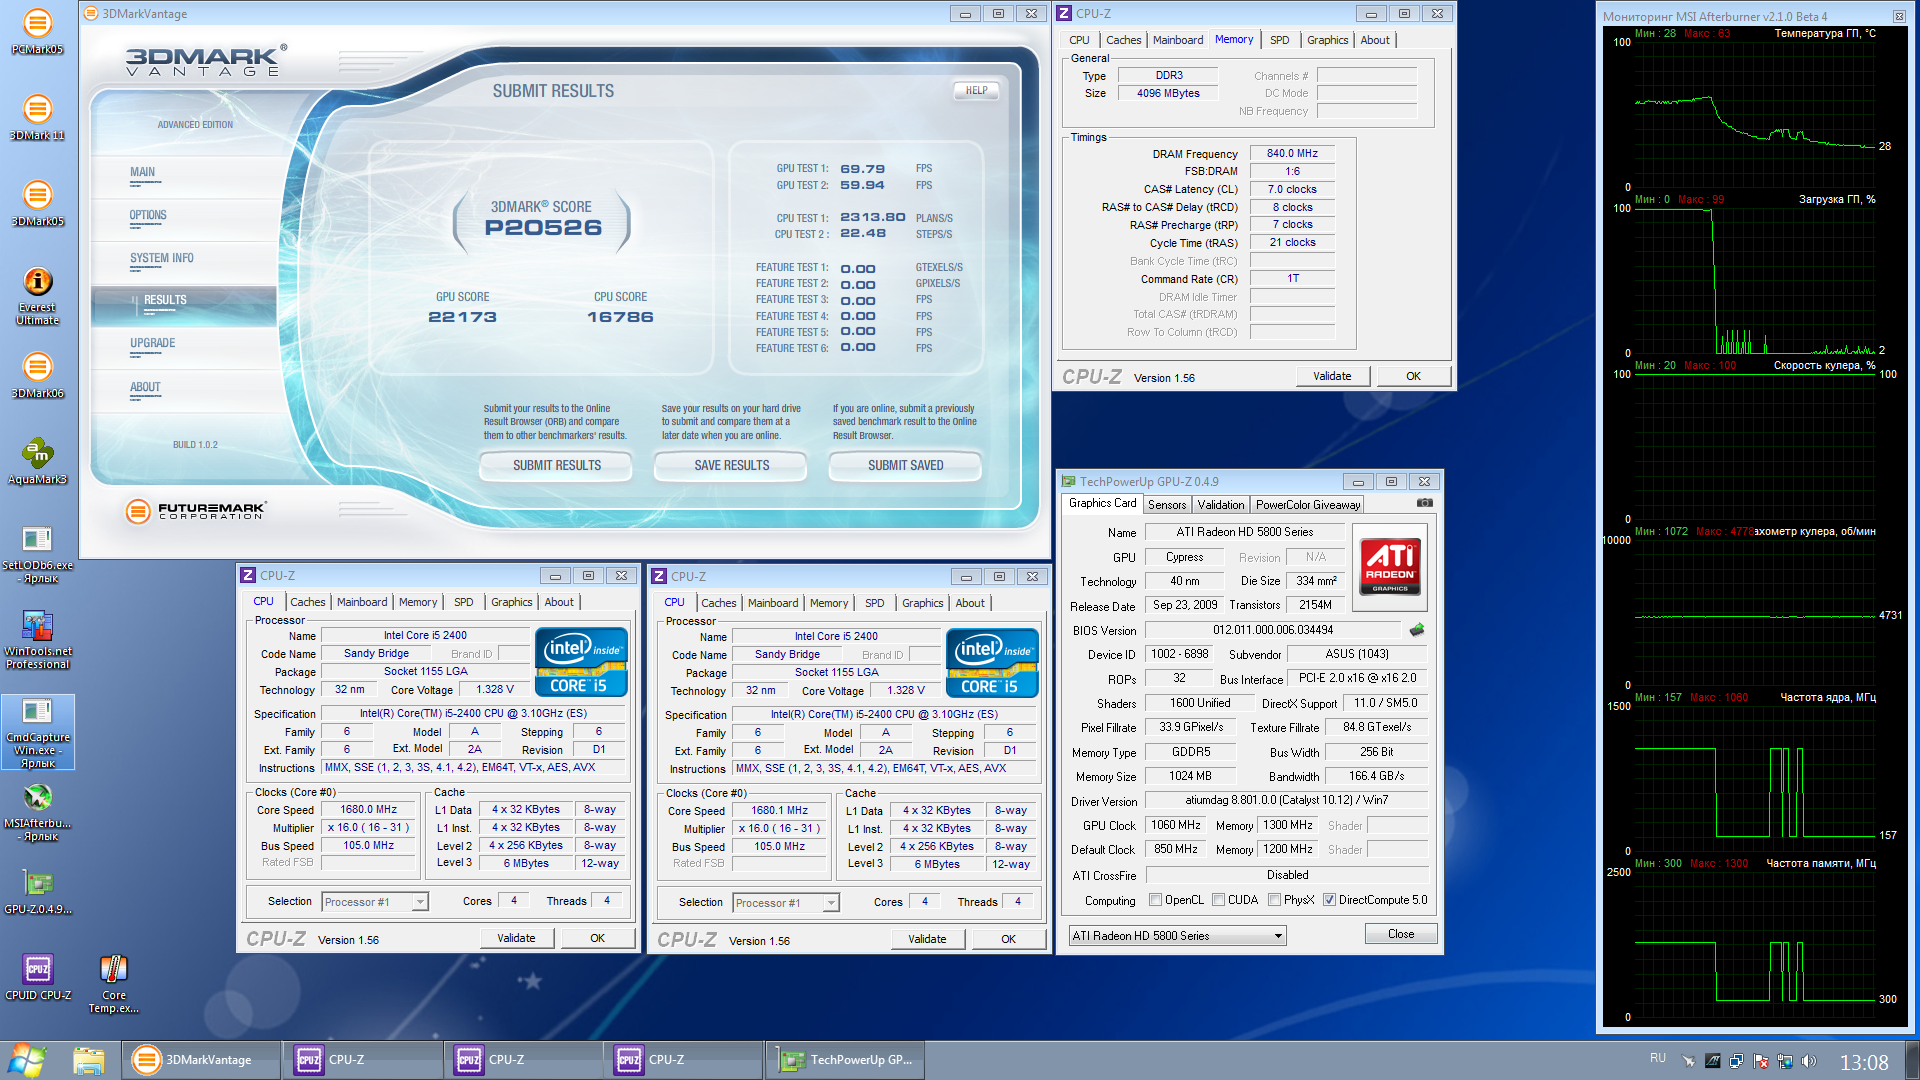The height and width of the screenshot is (1080, 1920).
Task: Click the BIOS Version field in GPU-Z
Action: [1272, 630]
